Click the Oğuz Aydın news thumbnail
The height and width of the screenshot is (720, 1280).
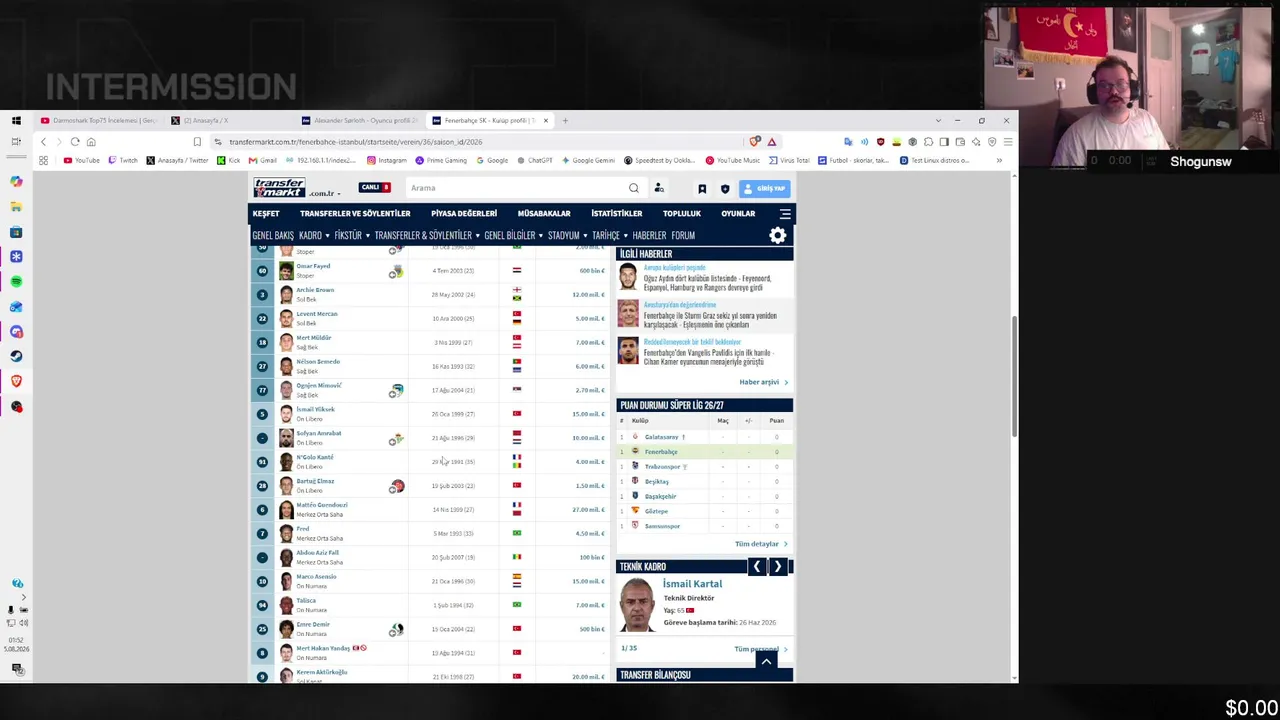628,277
